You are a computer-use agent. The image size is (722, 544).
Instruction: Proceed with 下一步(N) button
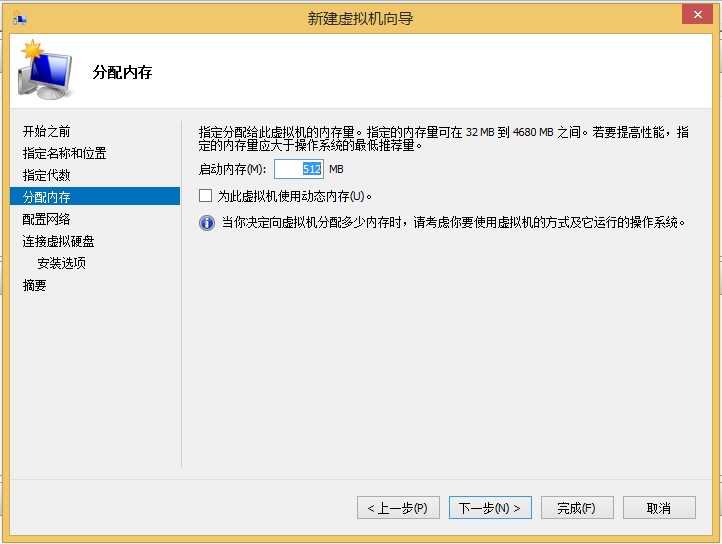490,508
